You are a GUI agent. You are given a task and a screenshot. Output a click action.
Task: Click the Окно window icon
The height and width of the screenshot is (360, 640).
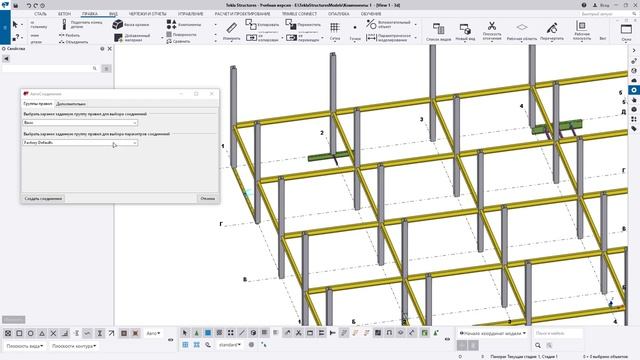pos(626,29)
